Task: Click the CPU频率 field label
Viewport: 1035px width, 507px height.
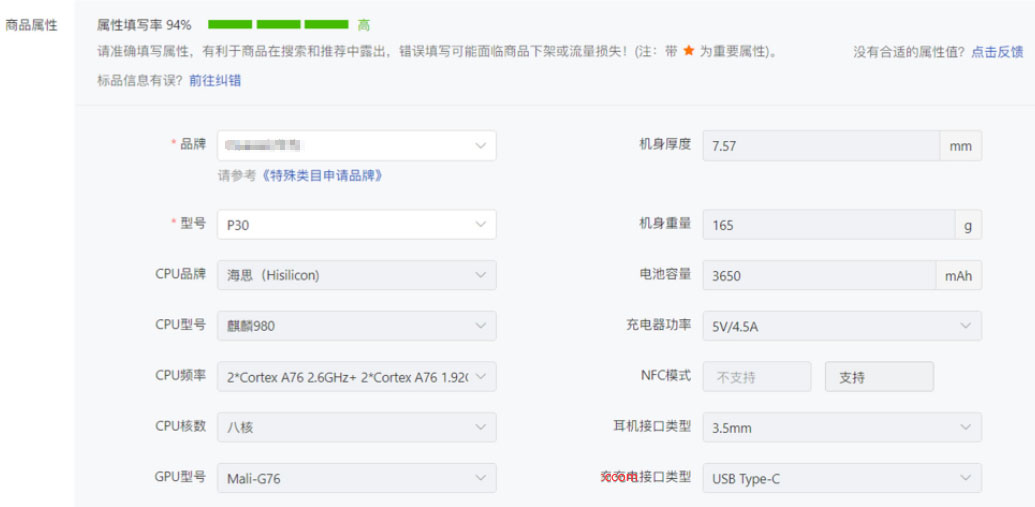Action: click(x=180, y=376)
